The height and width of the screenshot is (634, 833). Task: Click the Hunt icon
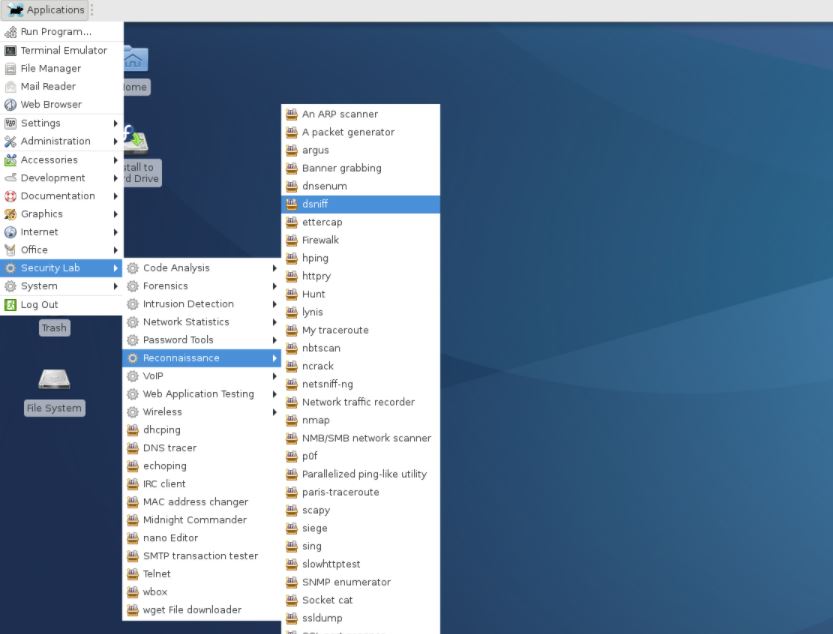coord(292,294)
